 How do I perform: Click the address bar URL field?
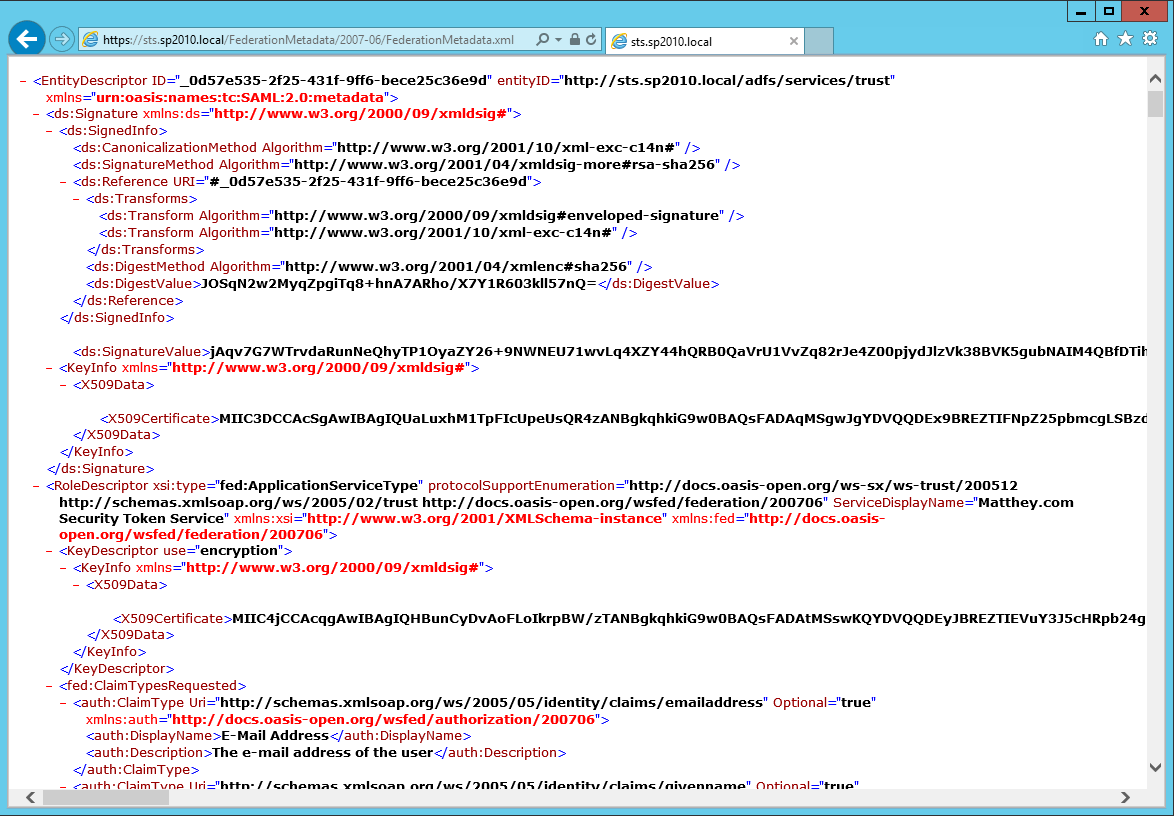(310, 40)
